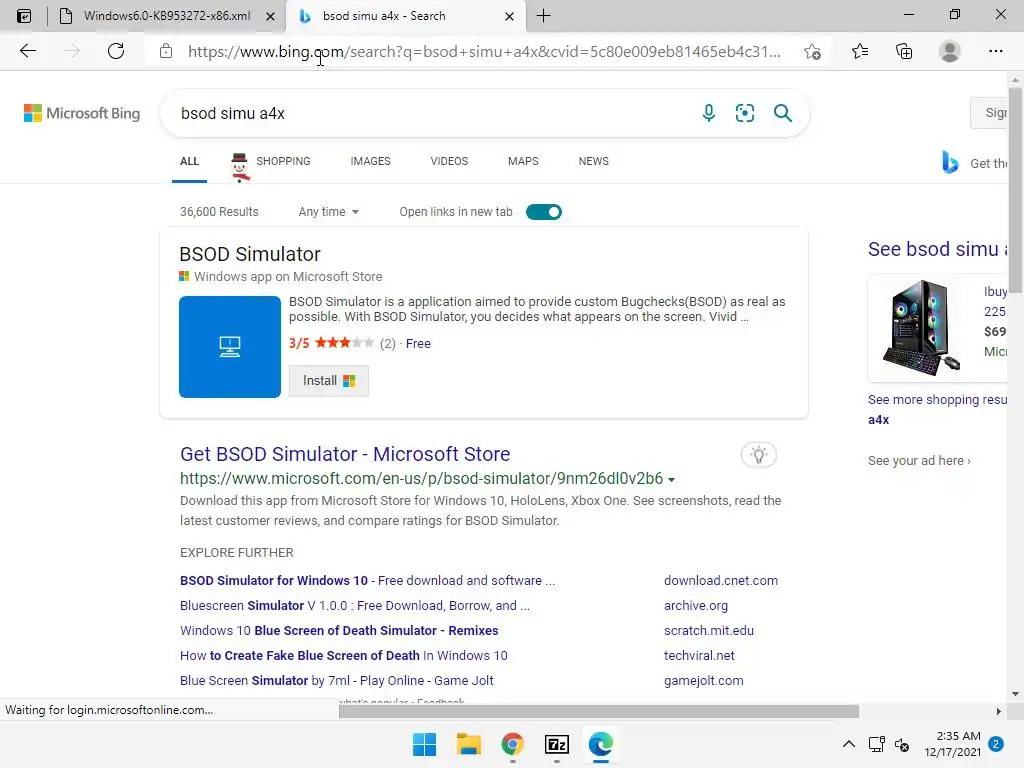Click See your ad here link

[919, 460]
